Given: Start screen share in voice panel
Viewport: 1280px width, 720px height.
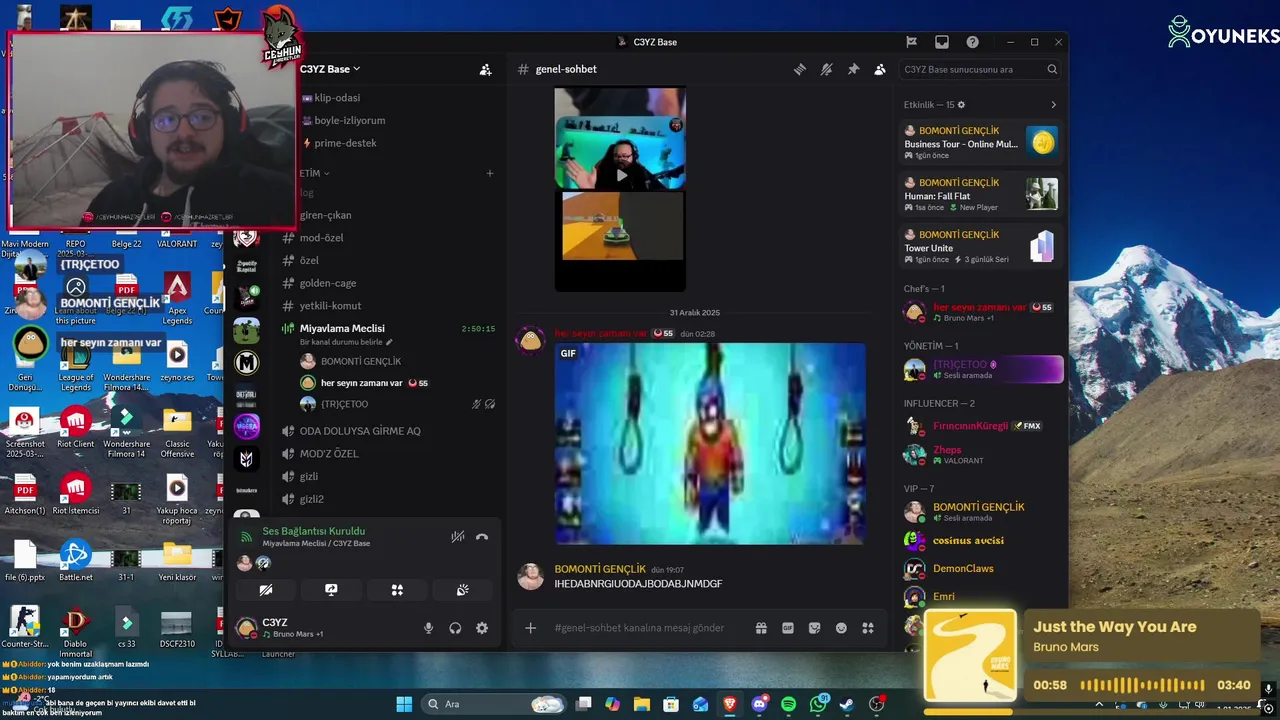Looking at the screenshot, I should [331, 590].
